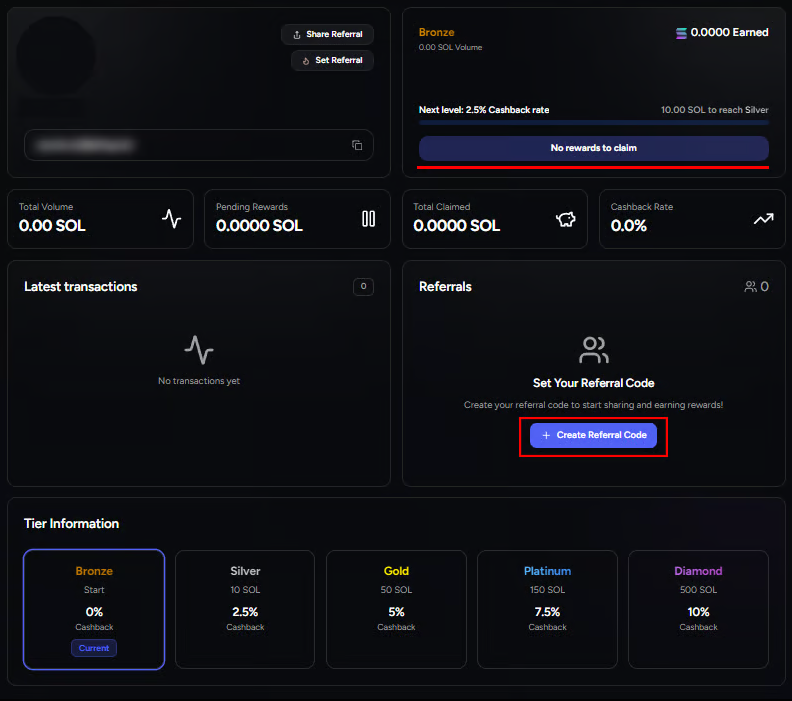792x701 pixels.
Task: Click the activity pulse icon in Total Volume
Action: pyautogui.click(x=172, y=219)
